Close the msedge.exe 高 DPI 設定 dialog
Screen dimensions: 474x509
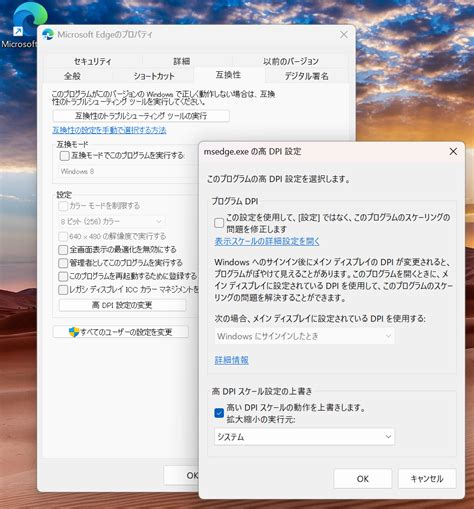coord(453,152)
